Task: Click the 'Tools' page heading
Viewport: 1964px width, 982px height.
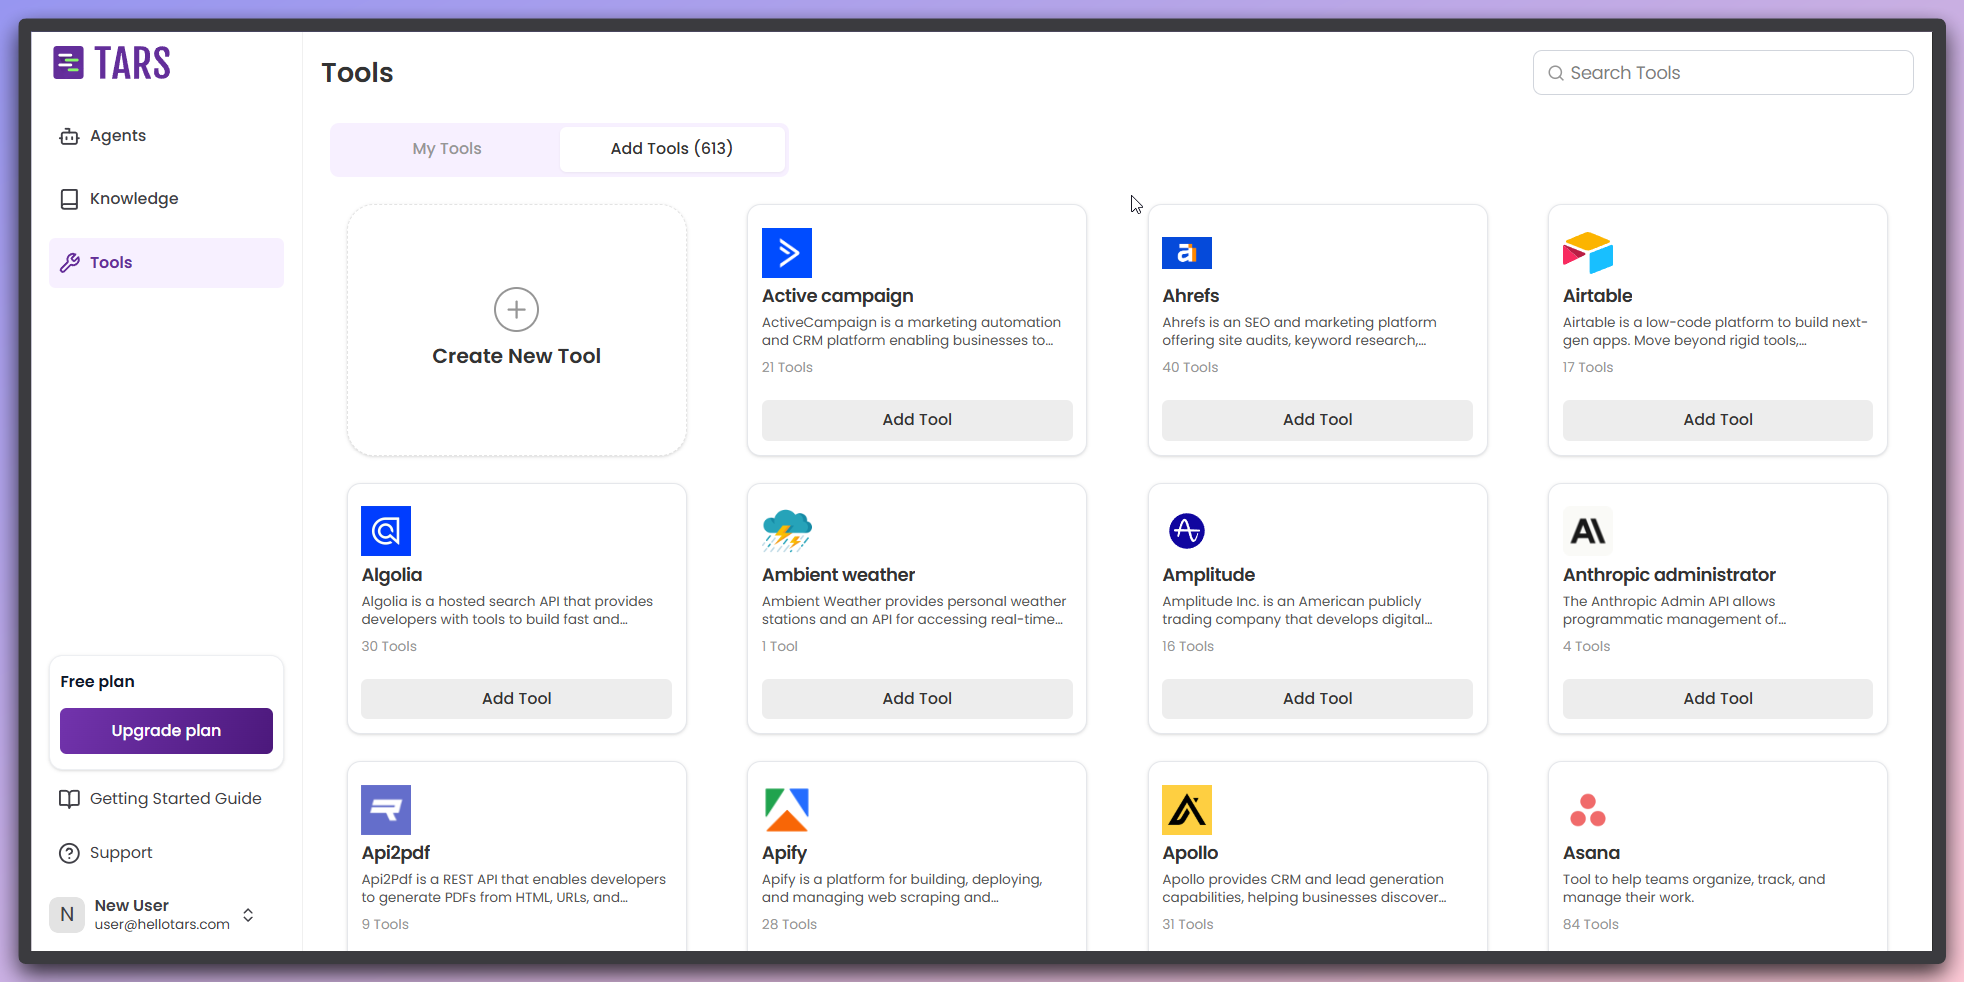Action: pos(357,73)
